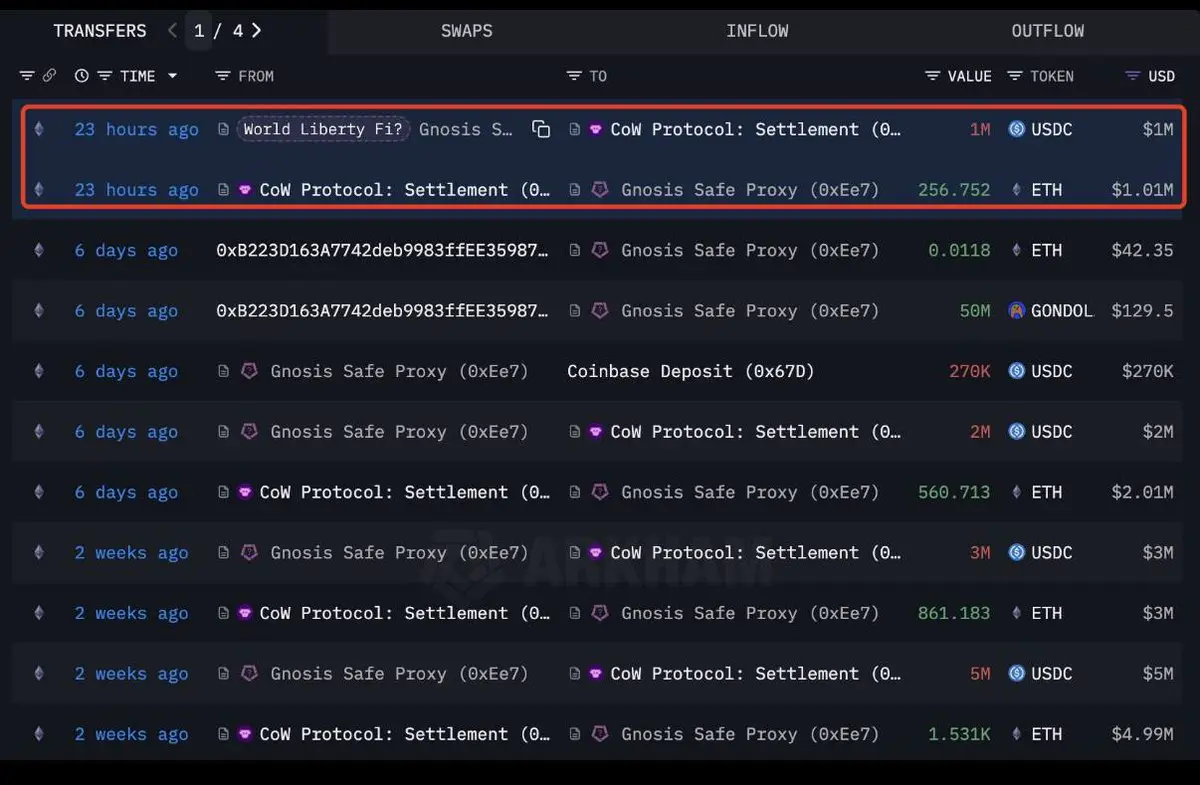Open the Gnosis Safe Proxy recipient on the 0.0118 ETH row

point(750,250)
